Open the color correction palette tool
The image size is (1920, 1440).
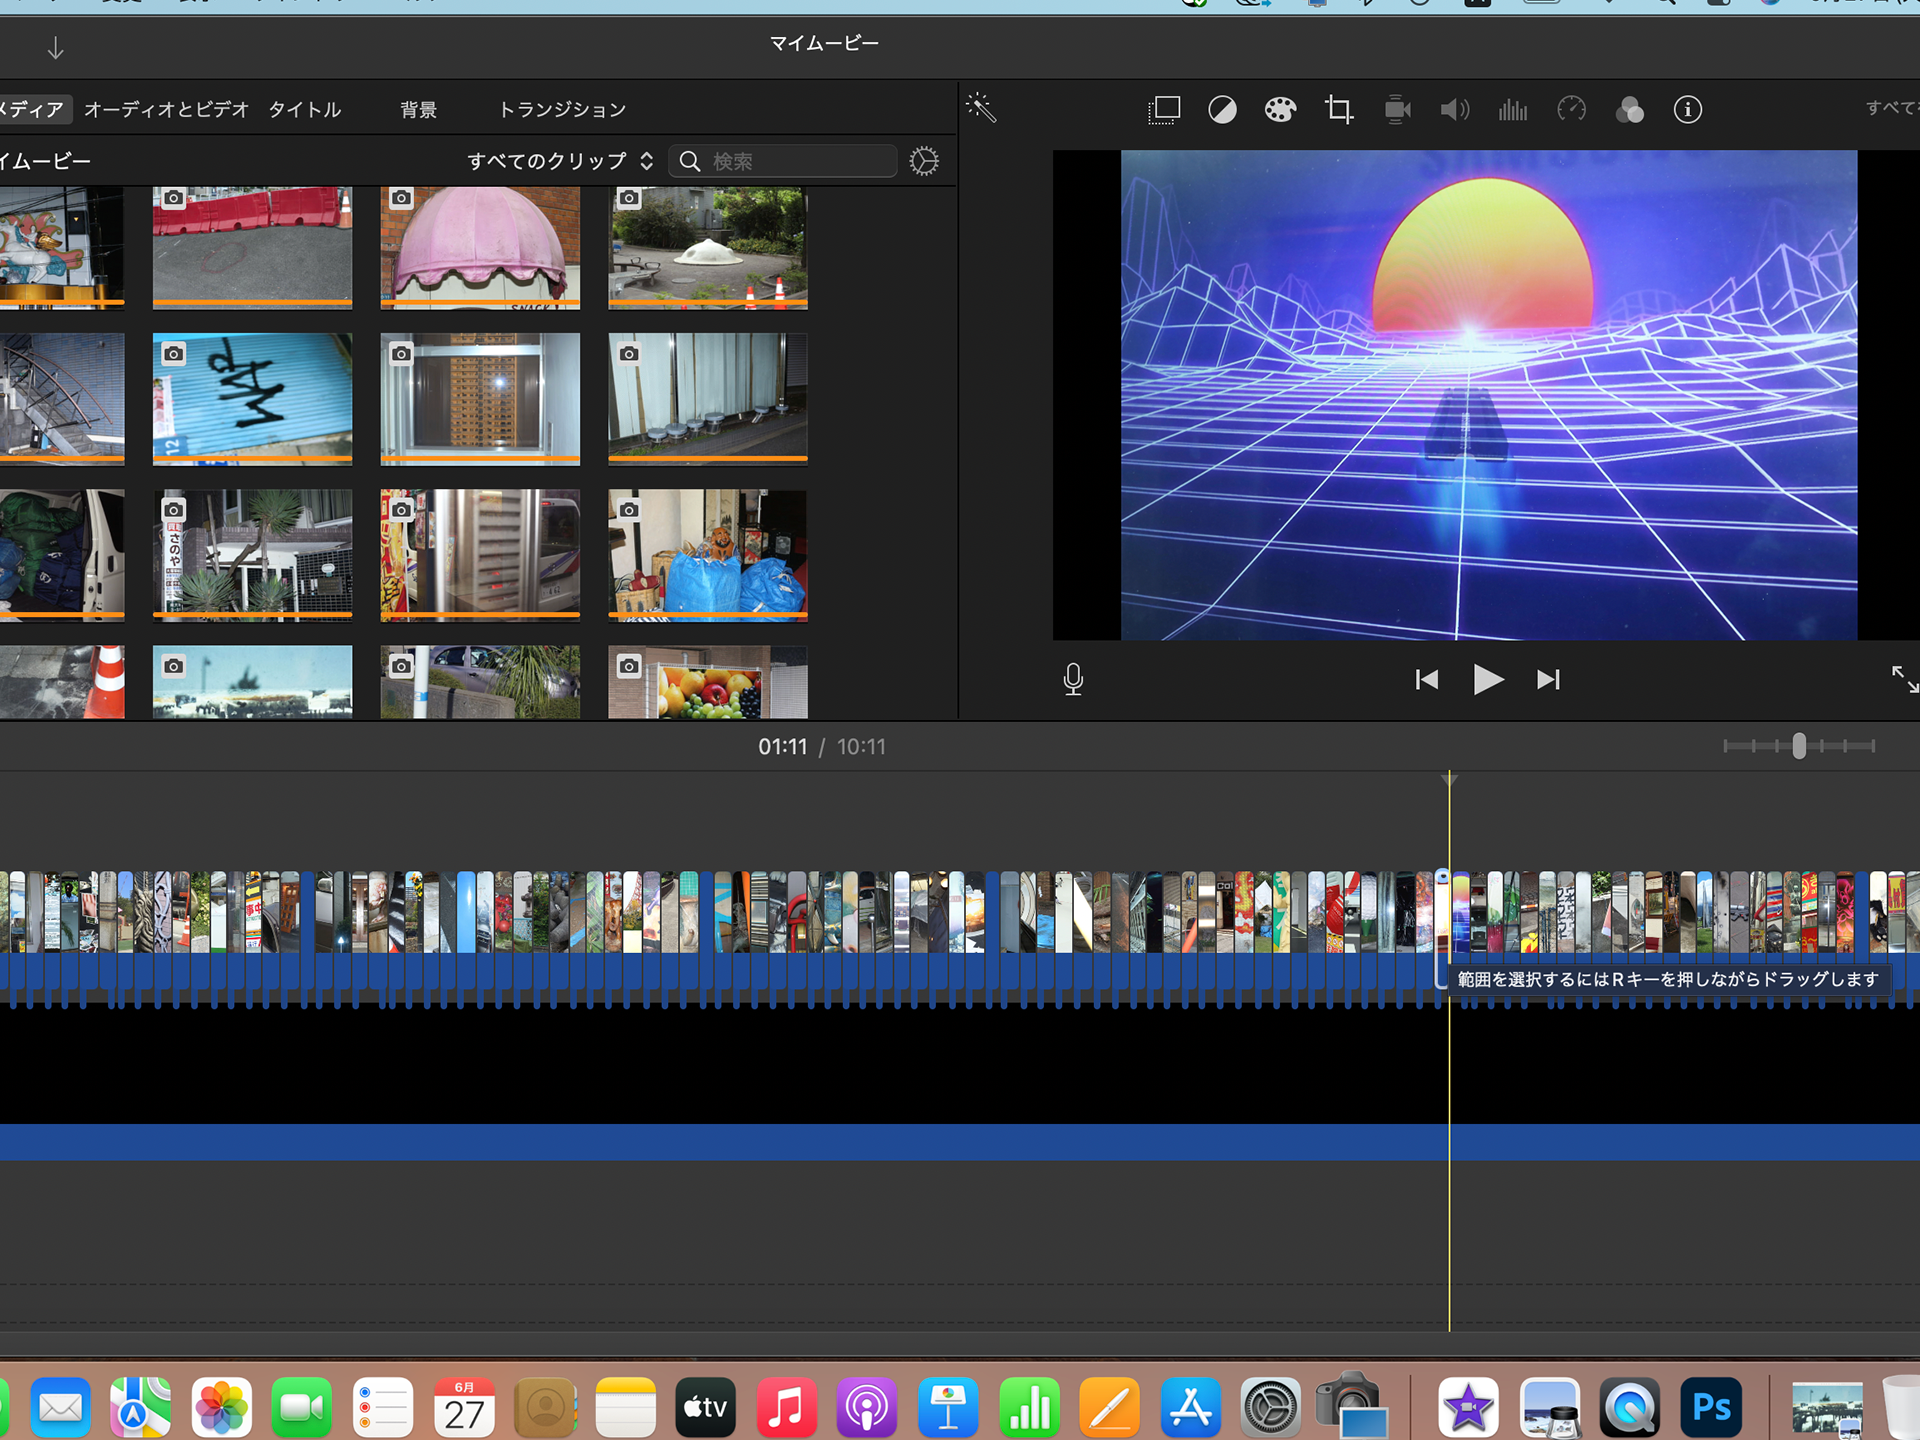pos(1280,110)
